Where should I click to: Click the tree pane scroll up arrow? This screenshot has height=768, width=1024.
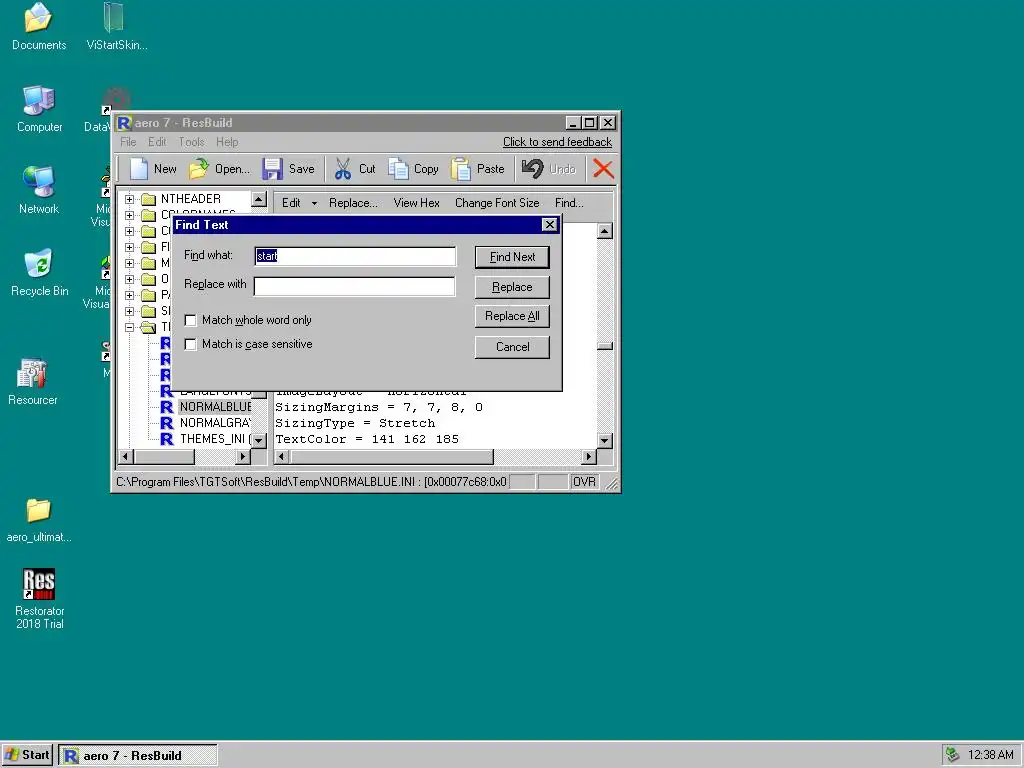coord(259,199)
